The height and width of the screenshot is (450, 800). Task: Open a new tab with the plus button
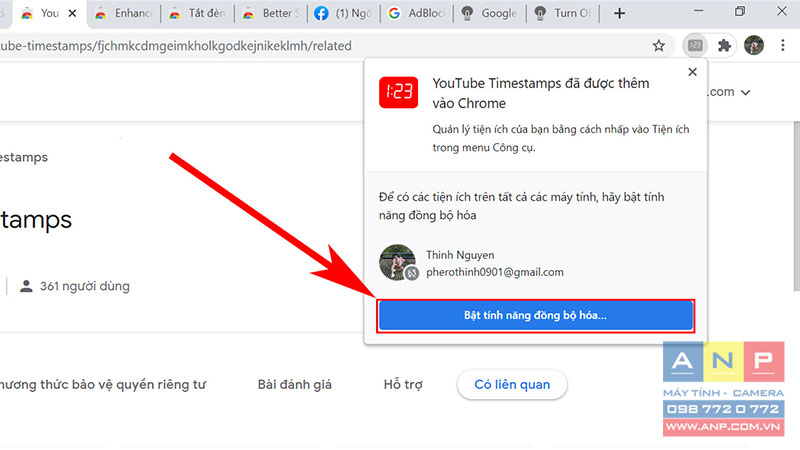619,14
